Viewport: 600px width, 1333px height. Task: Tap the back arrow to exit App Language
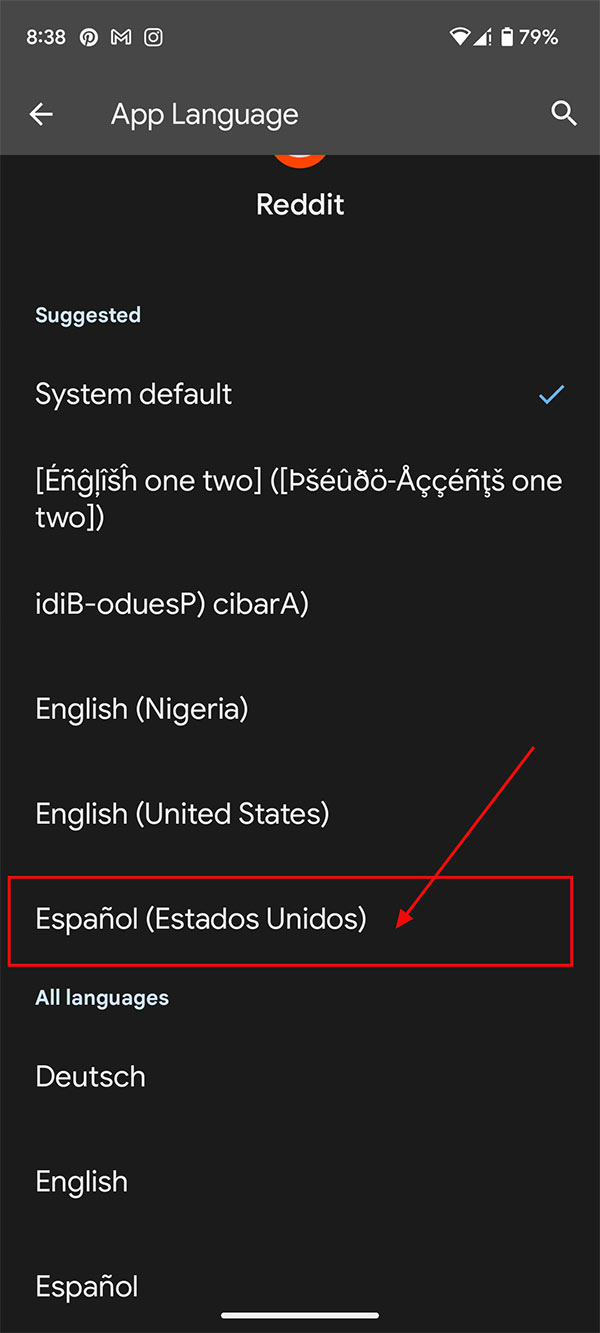tap(41, 114)
